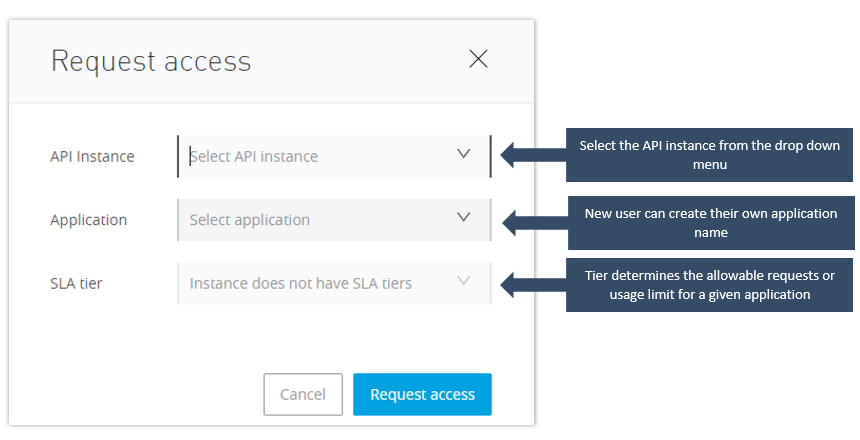Expand the API Instance dropdown chevron
Screen dimensions: 860x440
tap(463, 155)
